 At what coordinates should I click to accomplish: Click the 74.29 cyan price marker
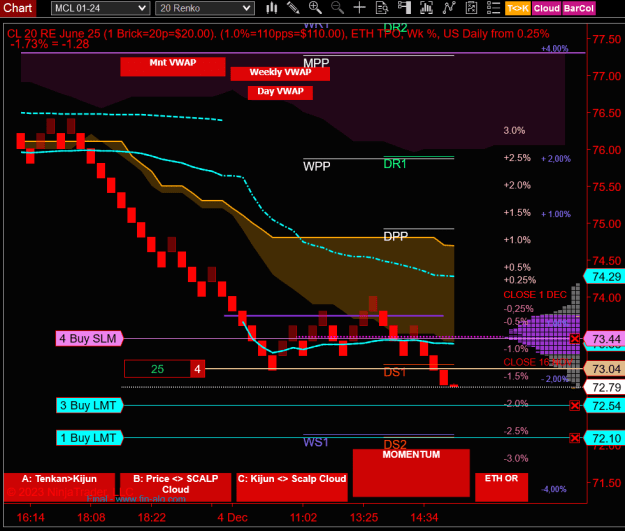pos(605,276)
